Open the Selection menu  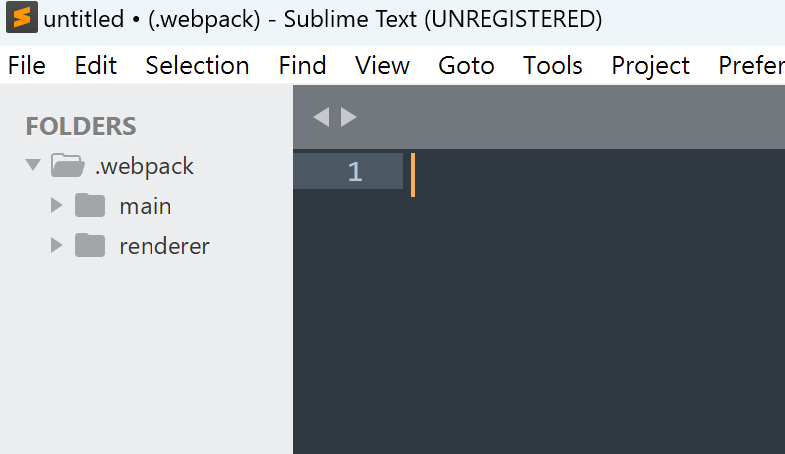[x=197, y=66]
